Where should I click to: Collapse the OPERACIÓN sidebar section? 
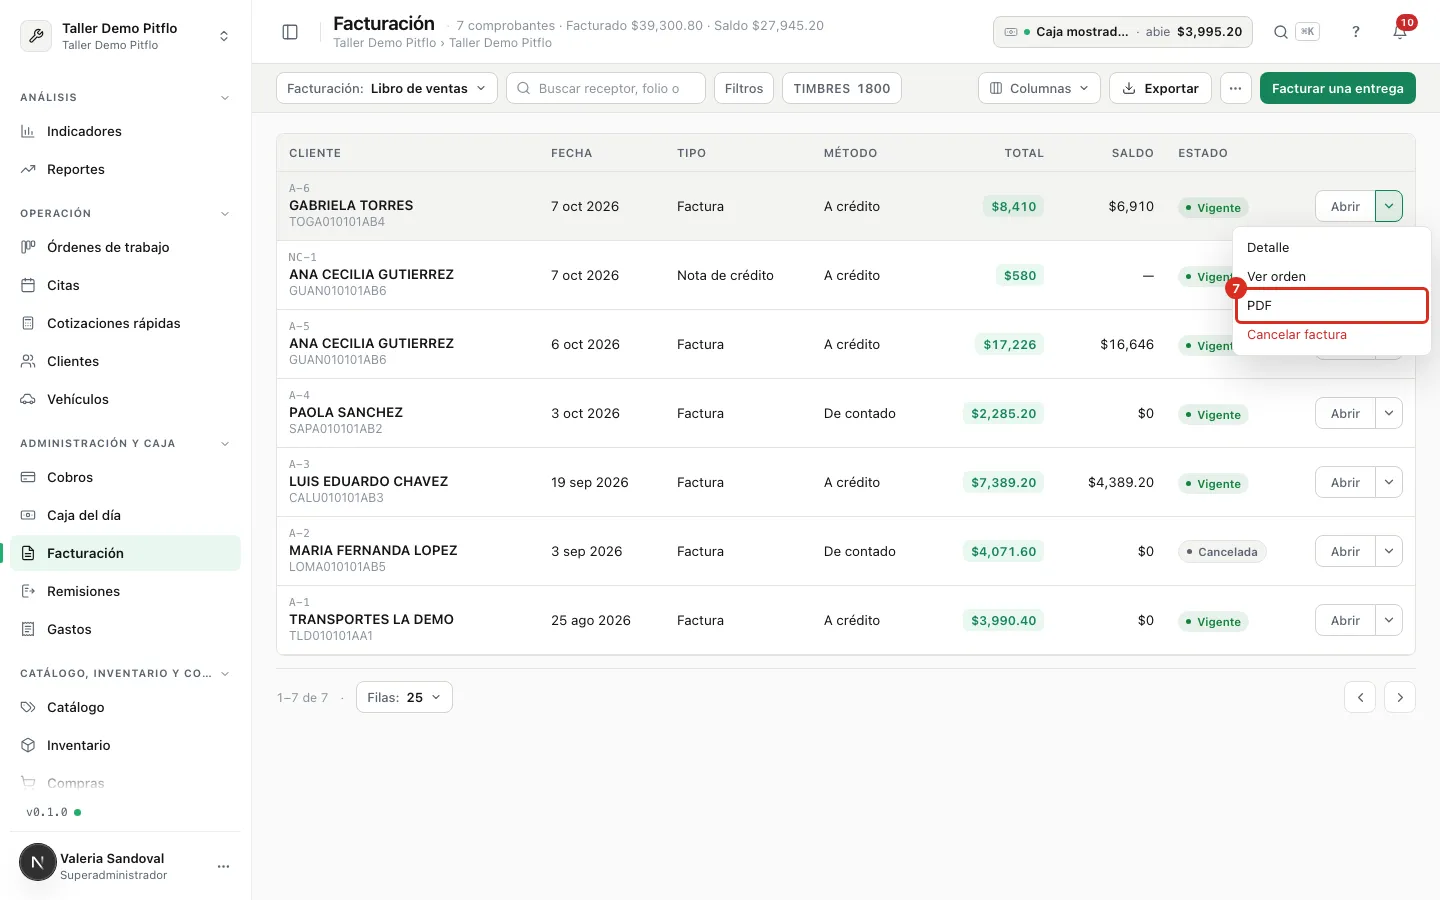point(125,213)
